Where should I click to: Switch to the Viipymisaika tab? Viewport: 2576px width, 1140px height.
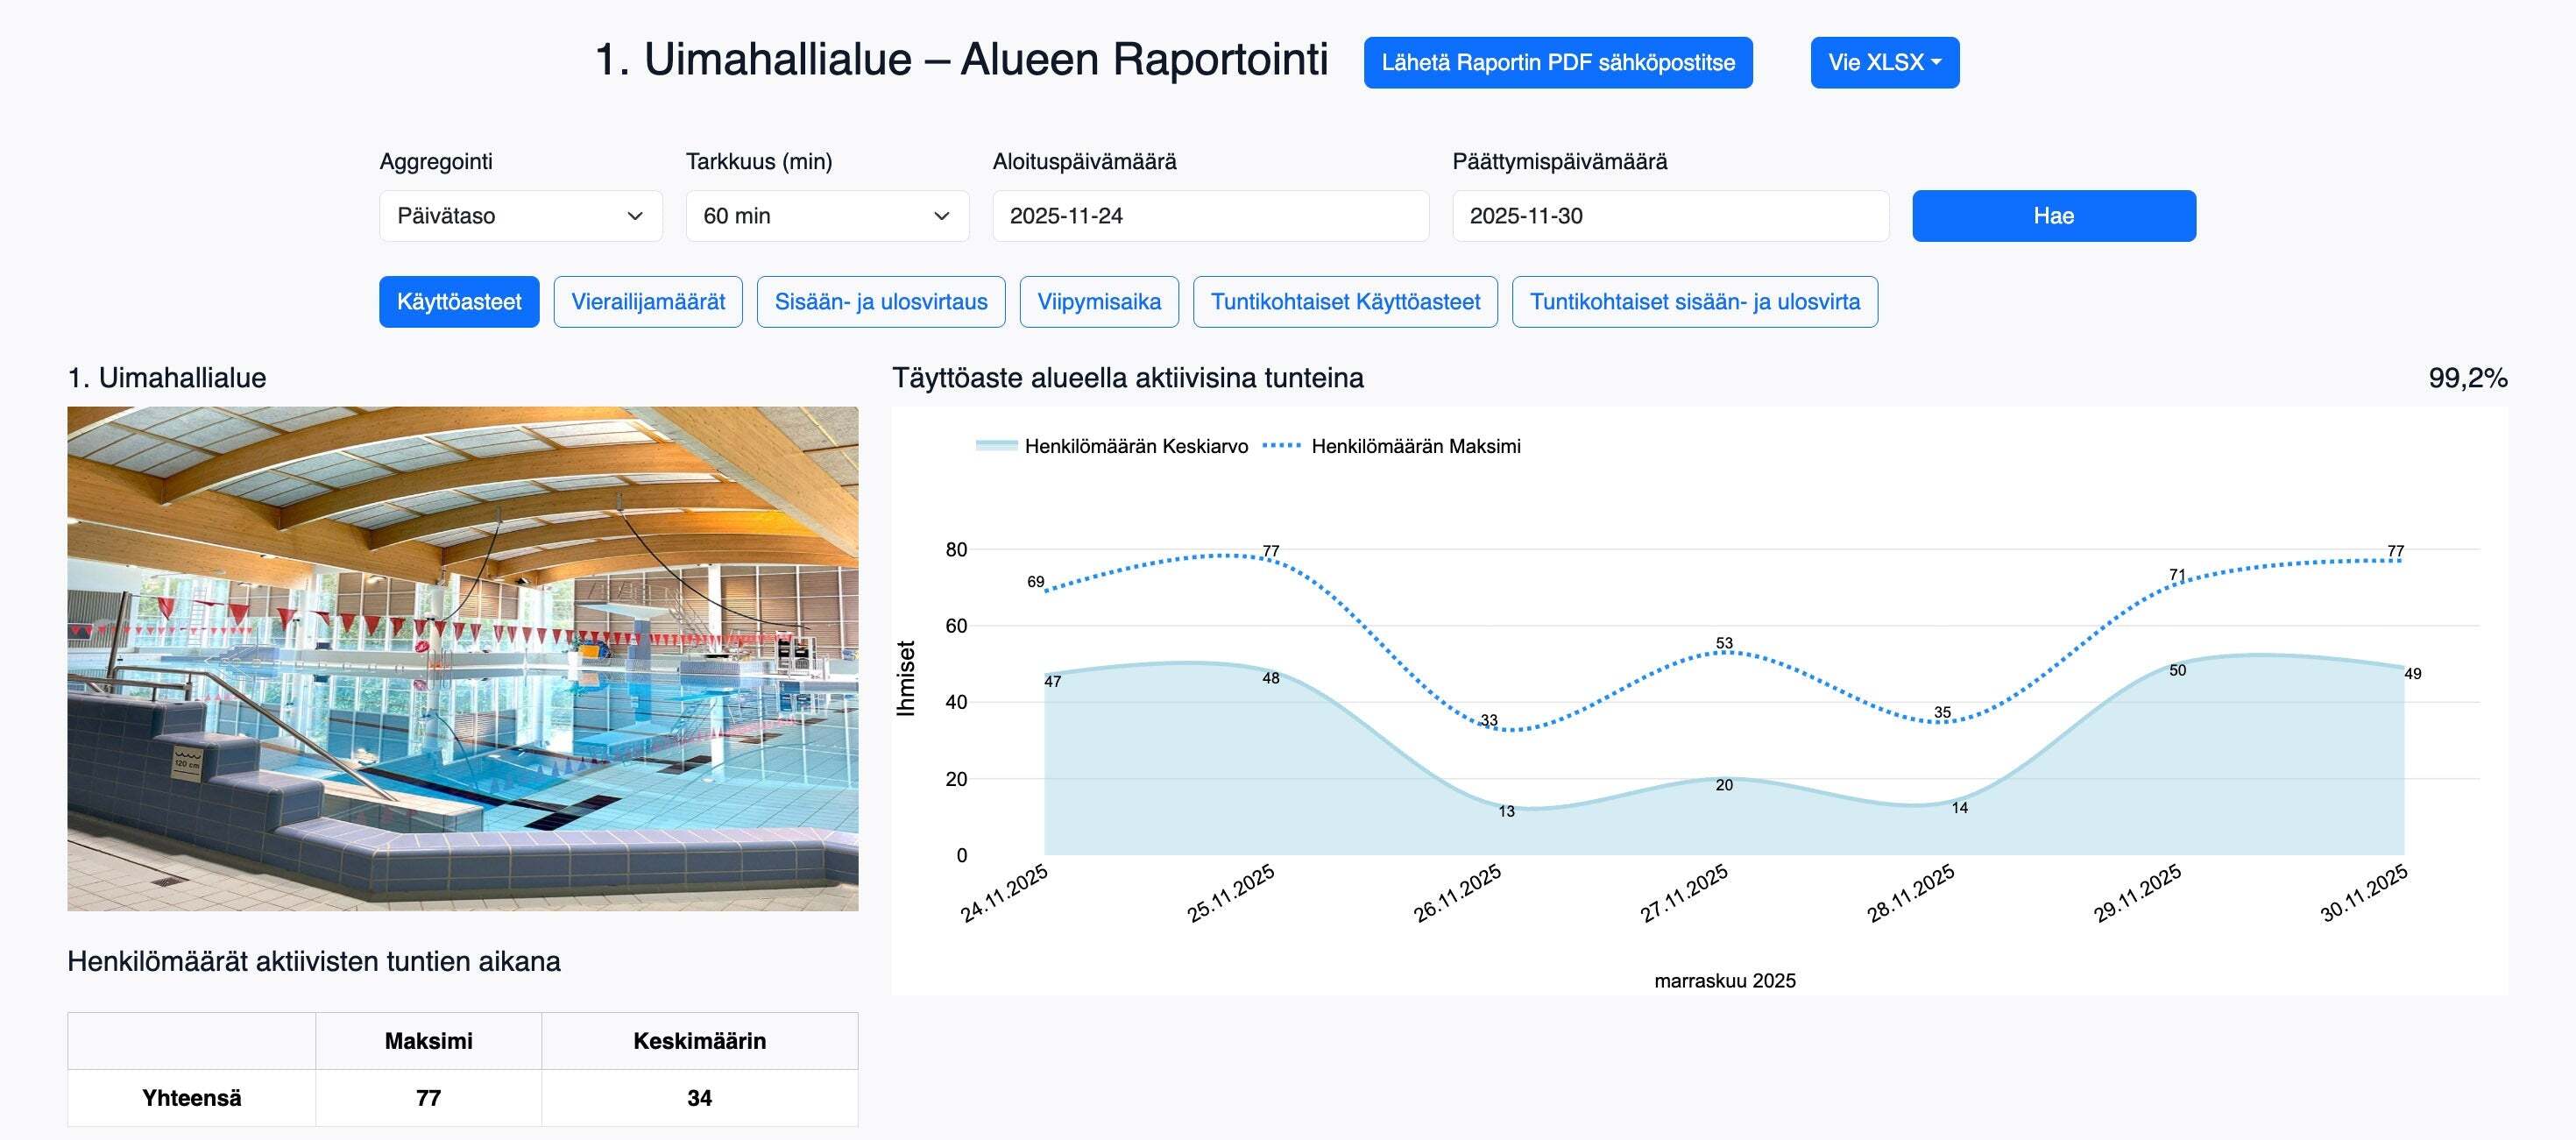click(1098, 302)
